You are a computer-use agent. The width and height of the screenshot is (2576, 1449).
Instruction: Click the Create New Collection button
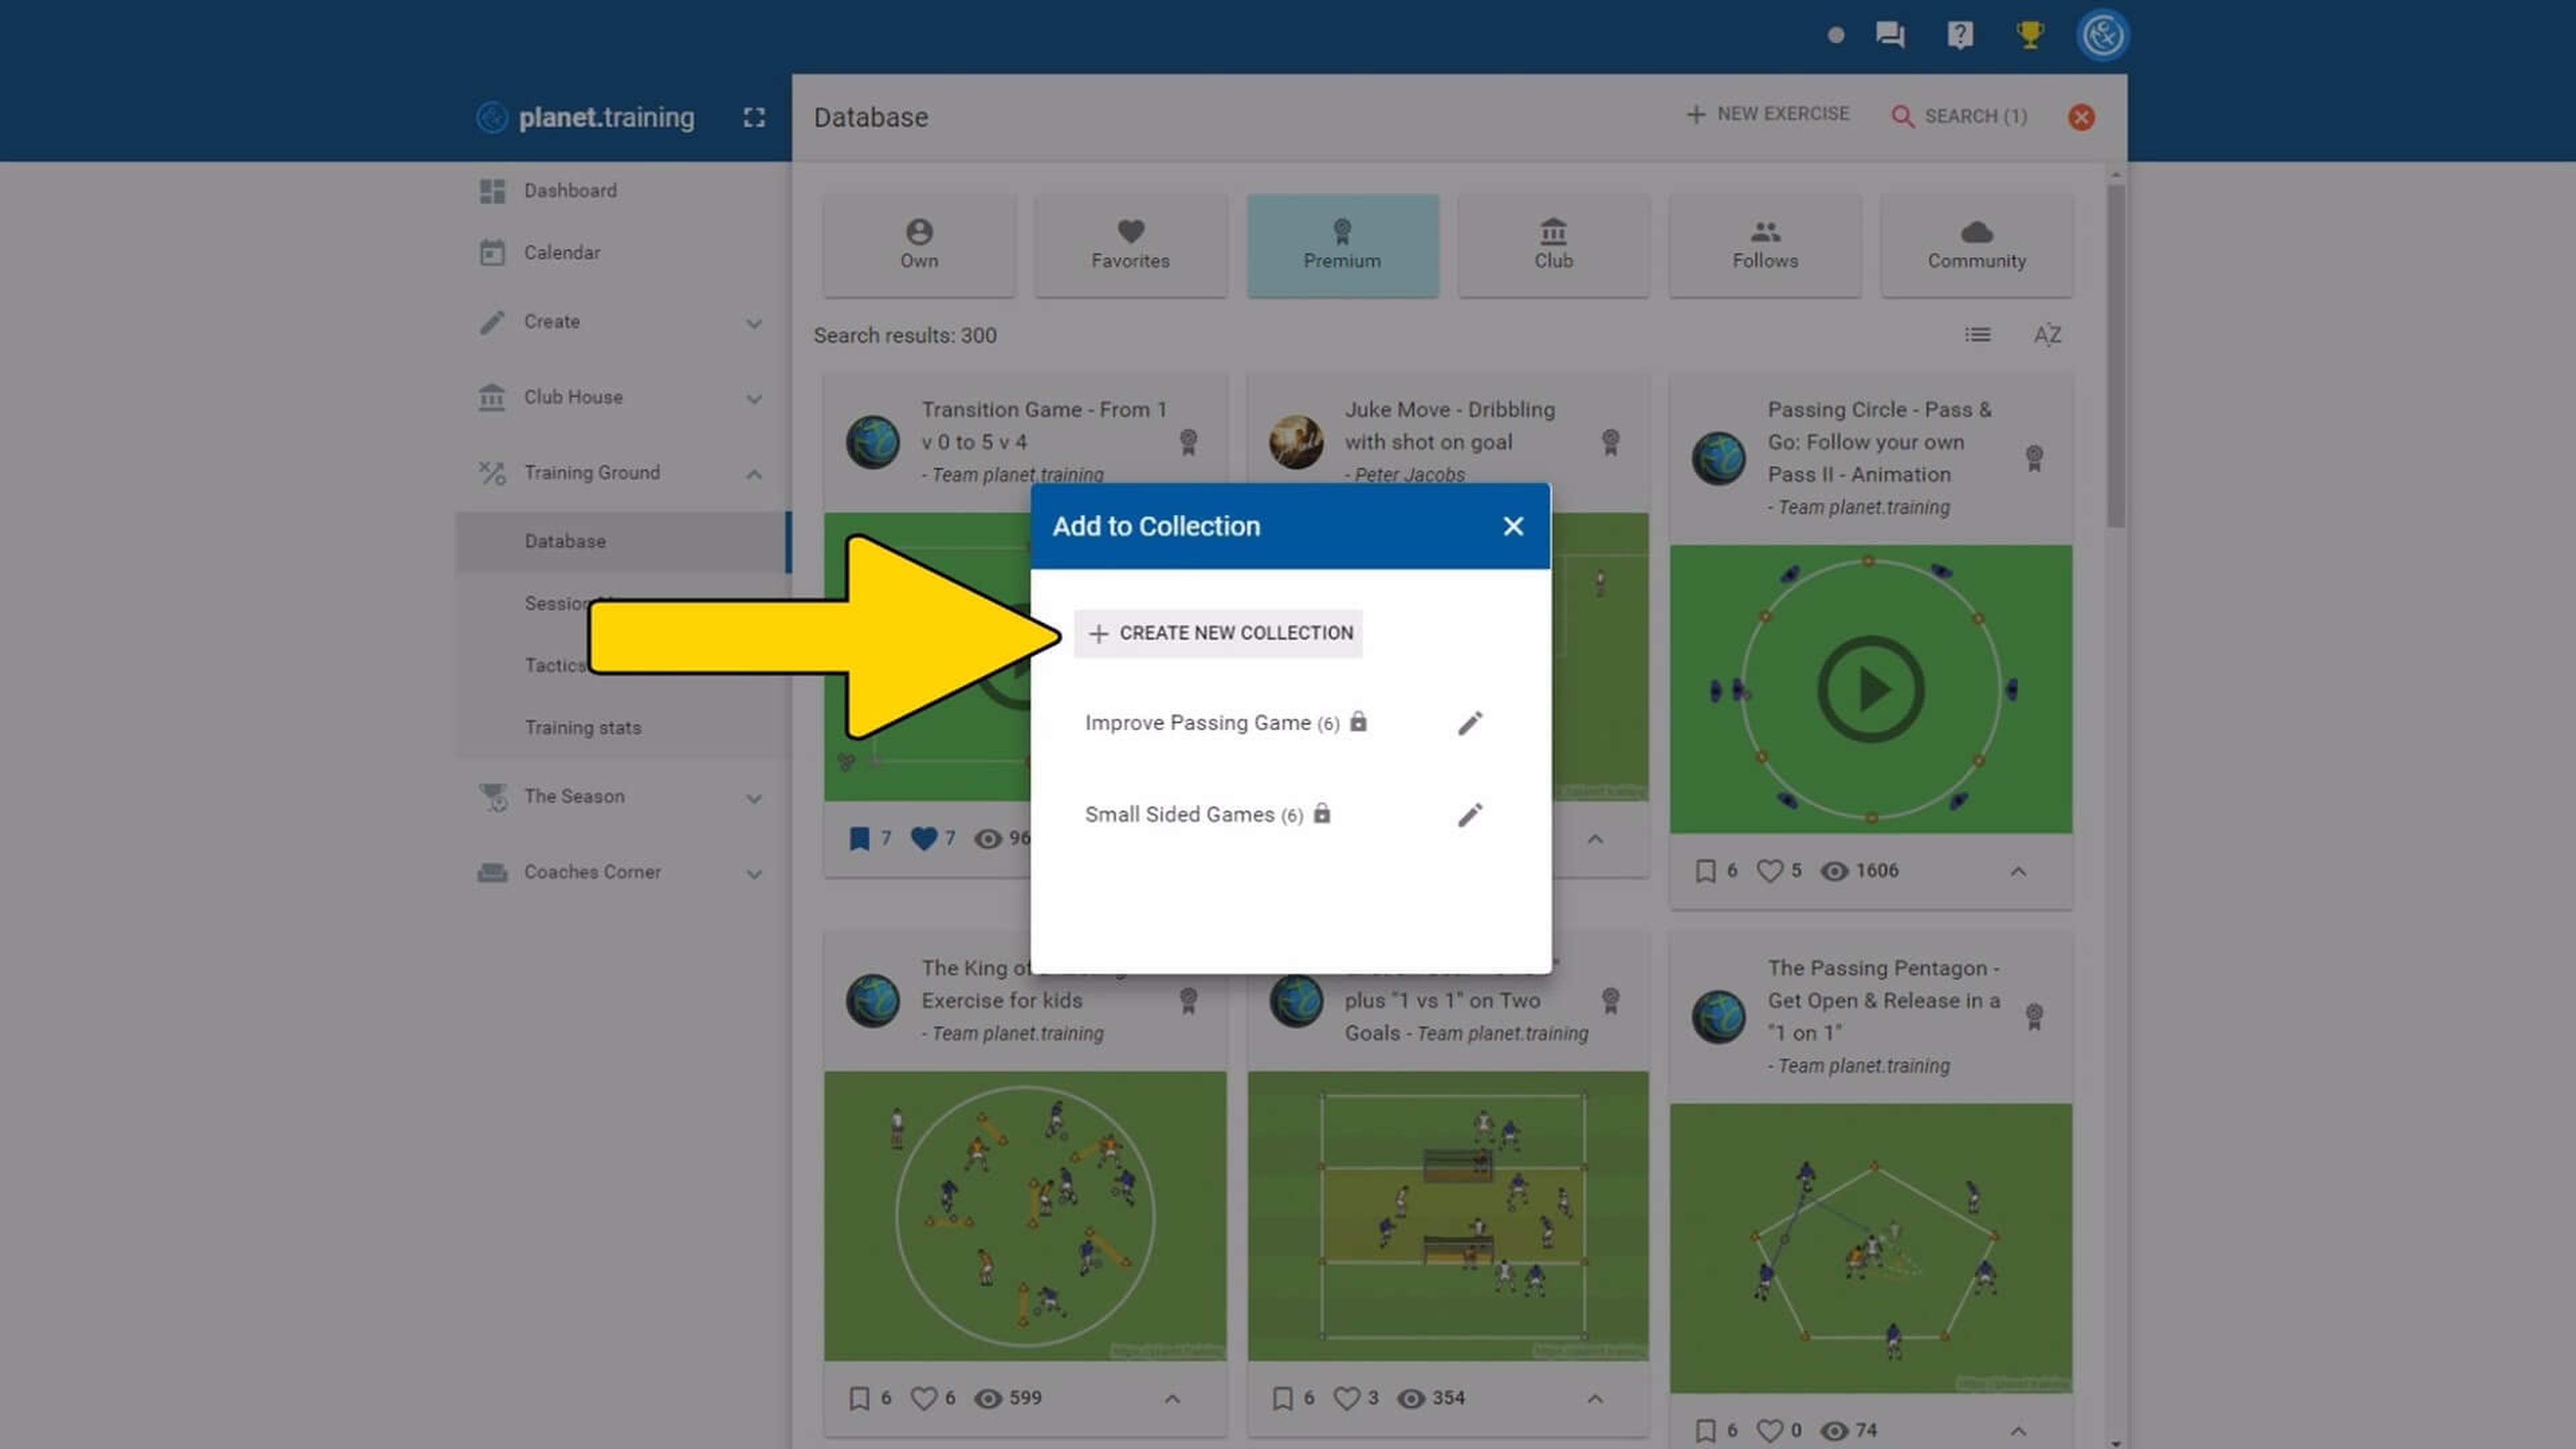coord(1218,633)
